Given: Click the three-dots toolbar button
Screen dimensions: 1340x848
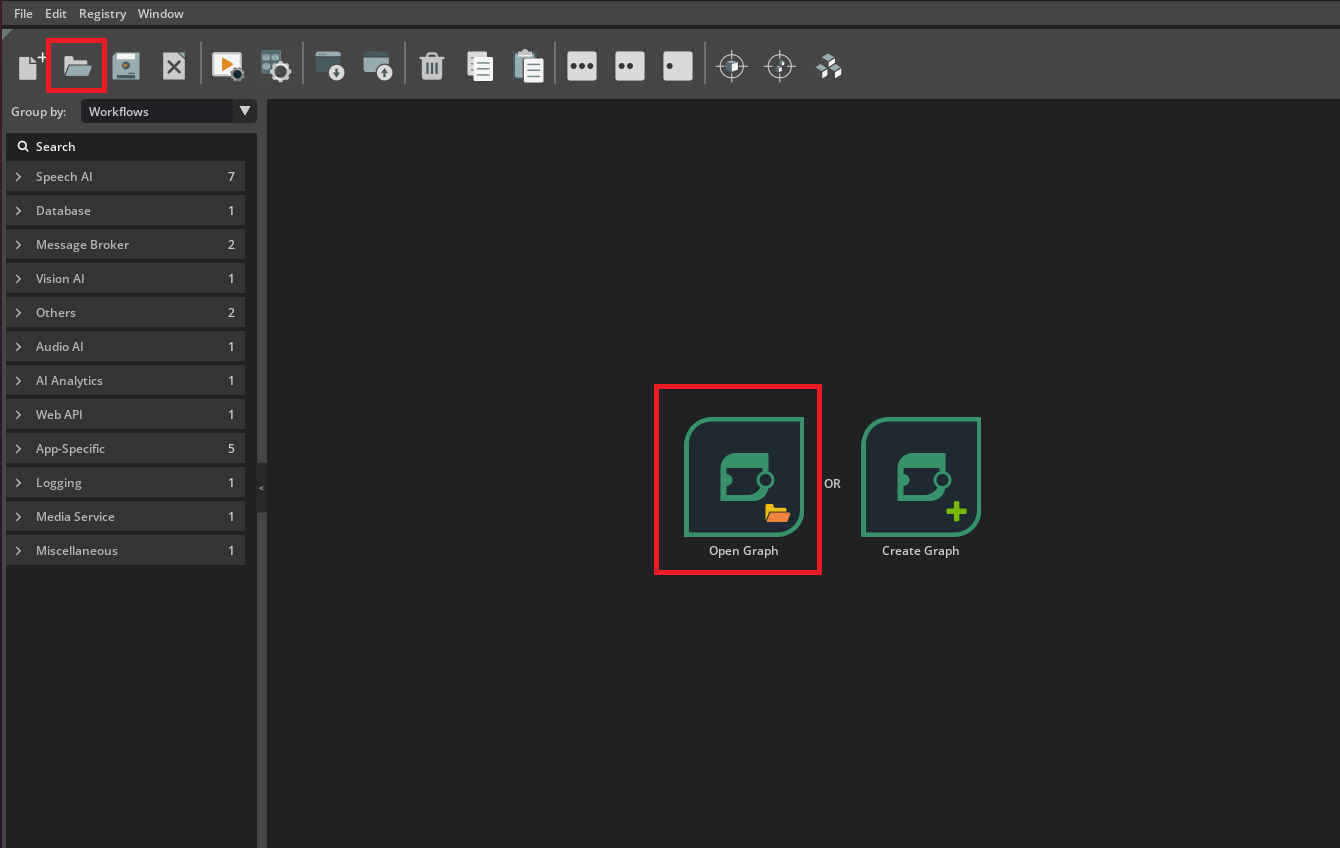Looking at the screenshot, I should tap(581, 67).
